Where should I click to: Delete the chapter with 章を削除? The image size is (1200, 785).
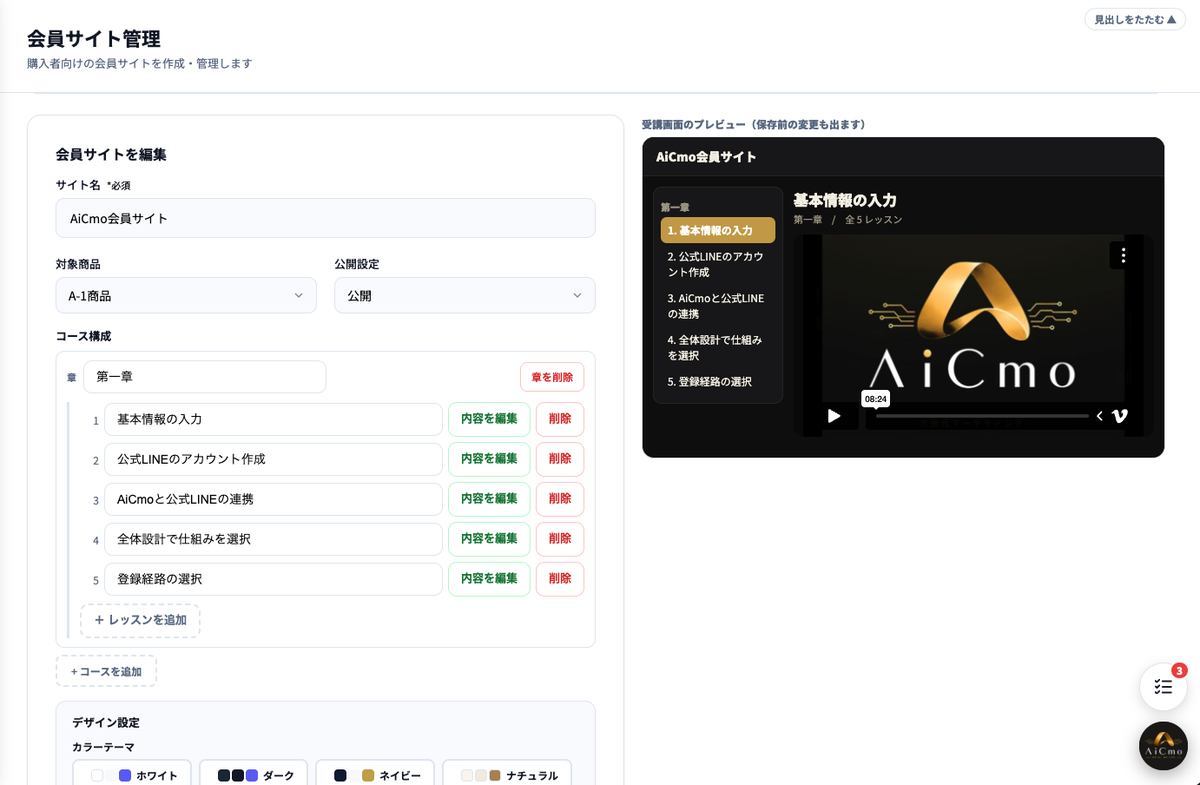(x=552, y=377)
